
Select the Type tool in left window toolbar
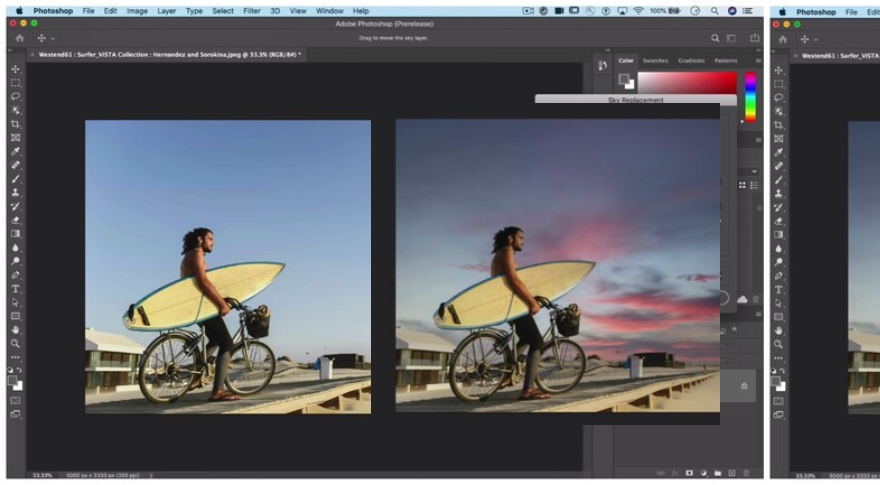coord(15,288)
